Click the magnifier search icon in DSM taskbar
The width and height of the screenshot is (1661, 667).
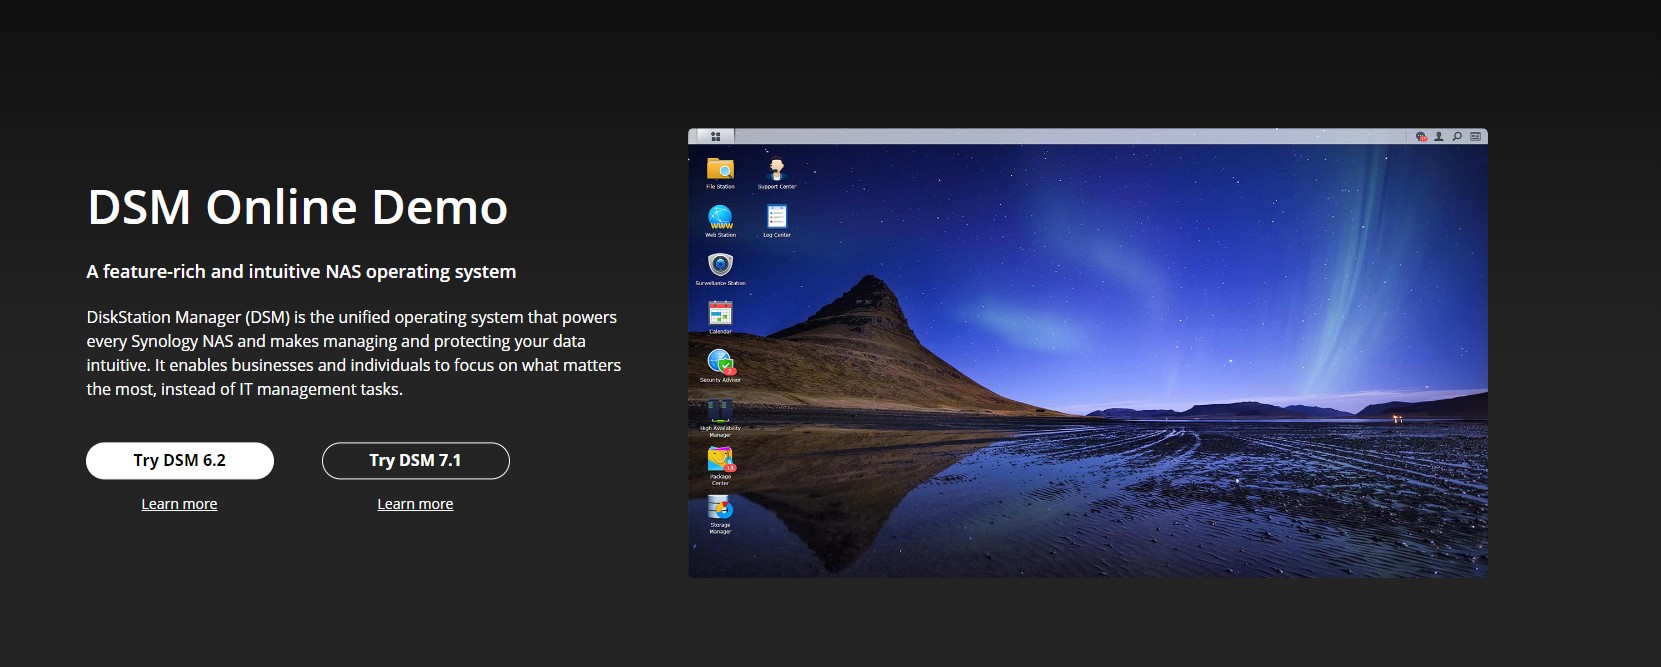click(1457, 136)
